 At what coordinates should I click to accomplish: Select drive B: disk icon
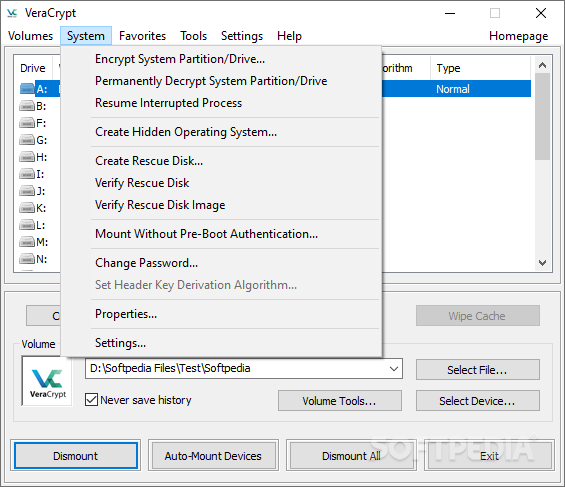click(27, 106)
